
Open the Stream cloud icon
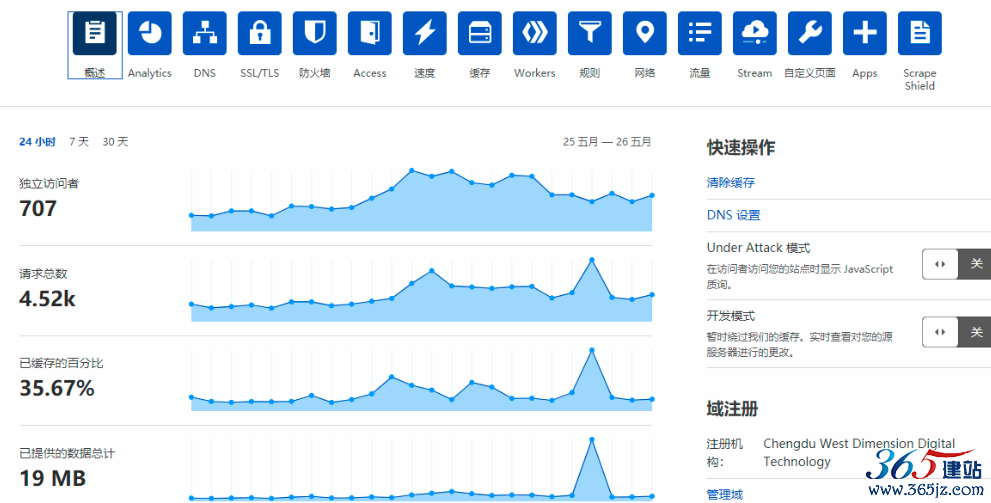click(755, 33)
